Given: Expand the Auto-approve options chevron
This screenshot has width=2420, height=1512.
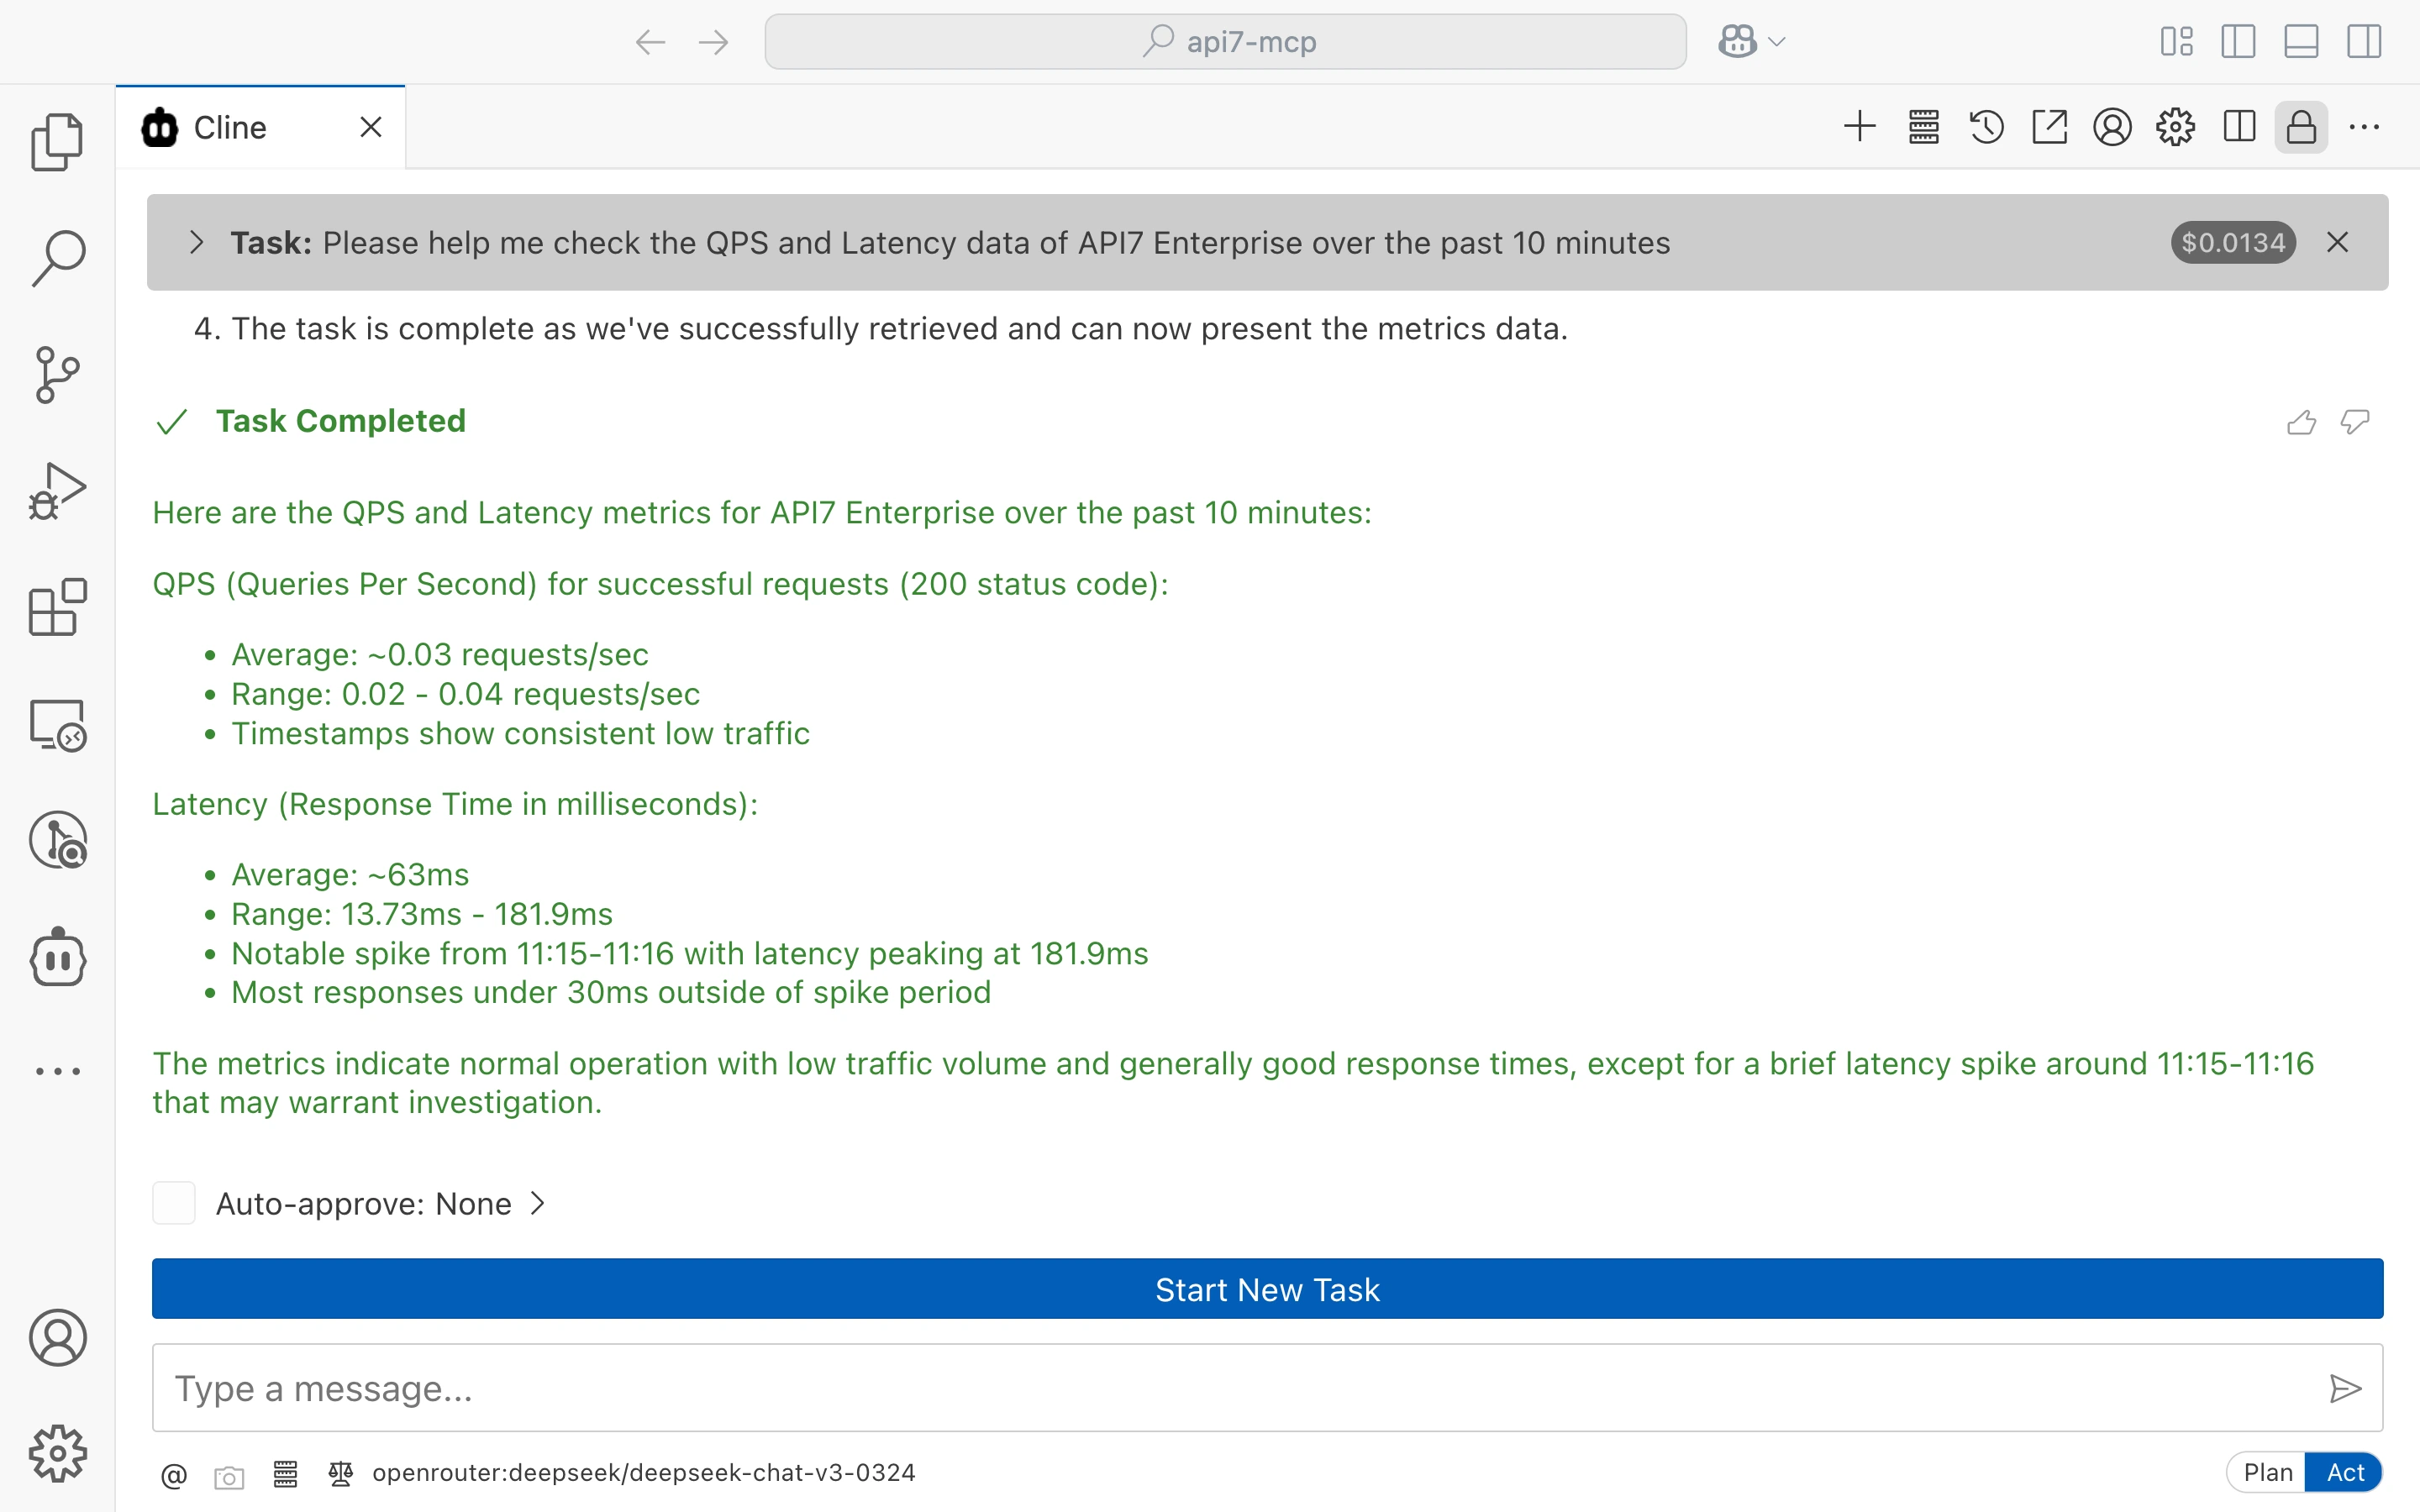Looking at the screenshot, I should click(x=537, y=1203).
